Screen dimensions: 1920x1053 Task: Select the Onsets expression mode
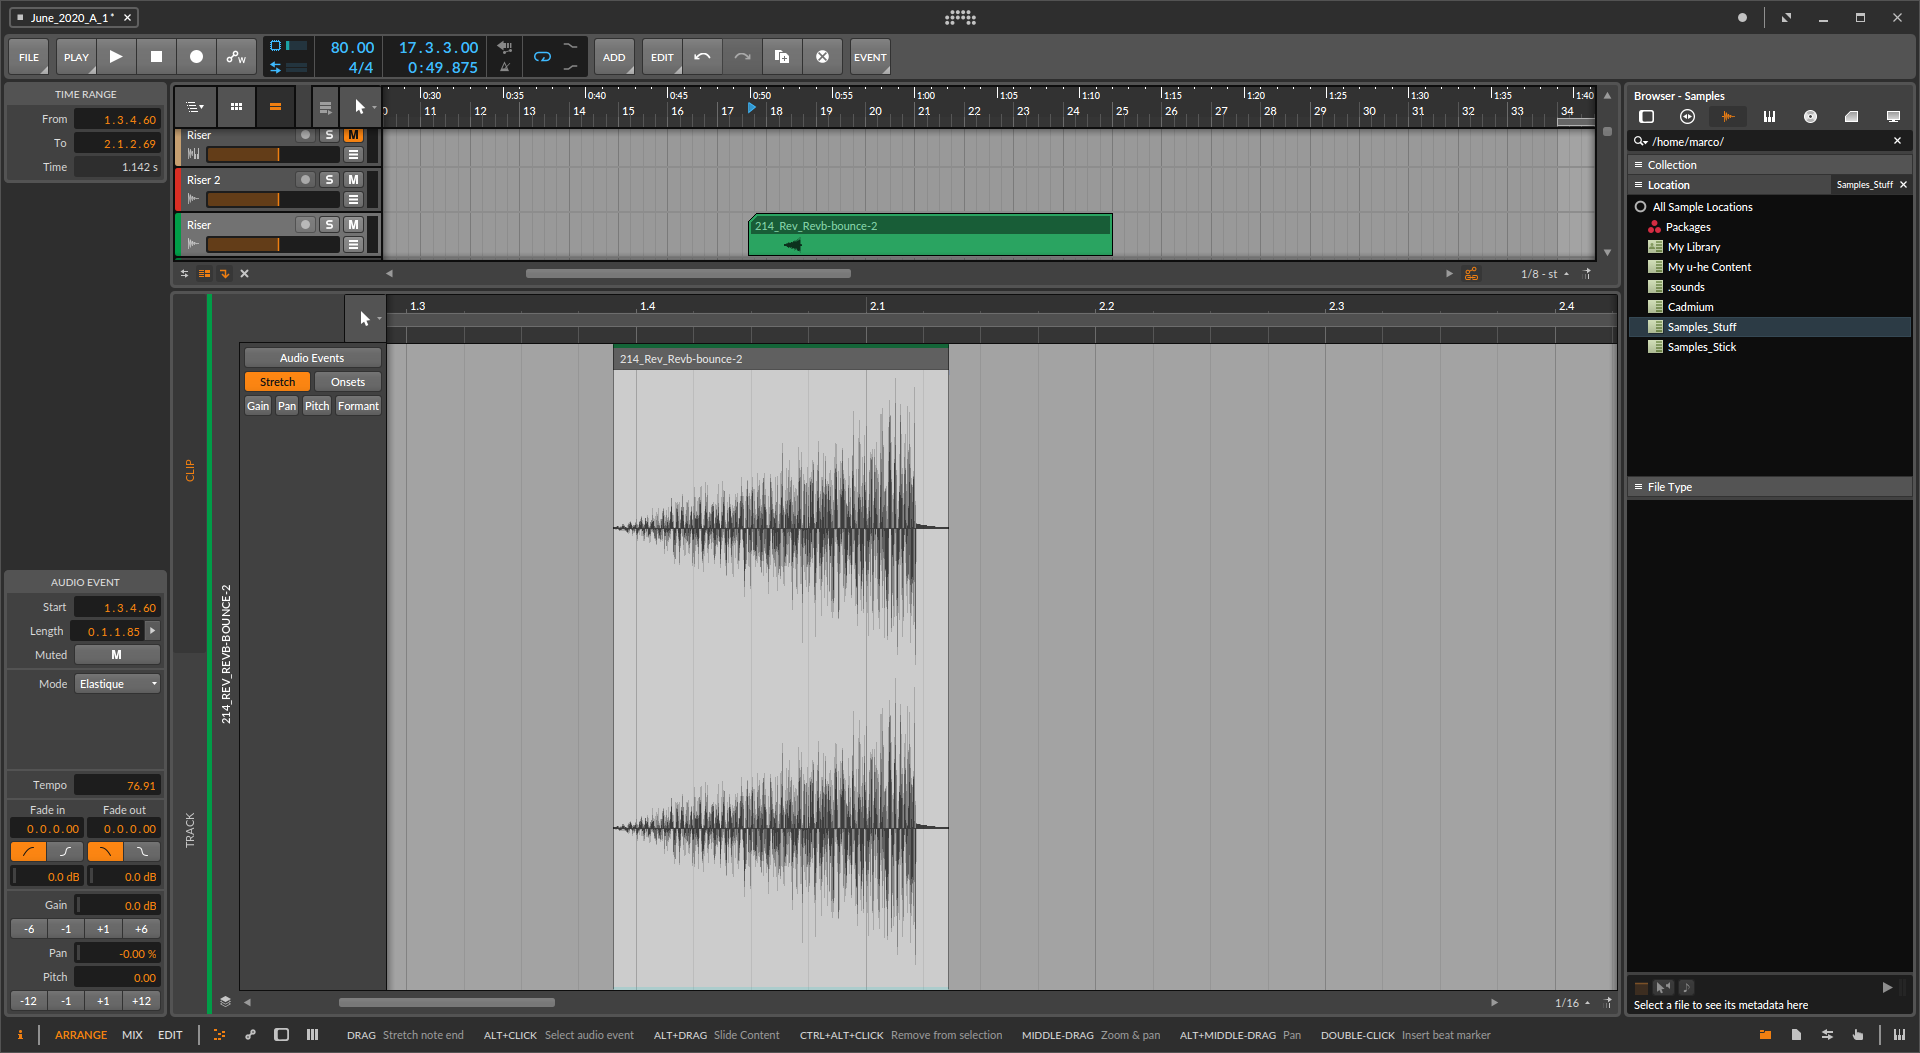(348, 382)
